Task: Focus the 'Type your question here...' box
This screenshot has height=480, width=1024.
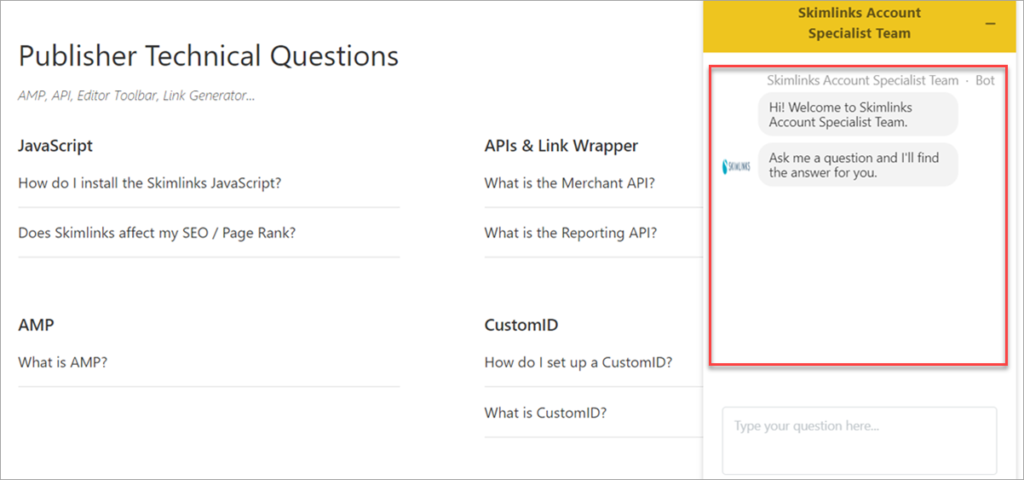Action: 859,440
